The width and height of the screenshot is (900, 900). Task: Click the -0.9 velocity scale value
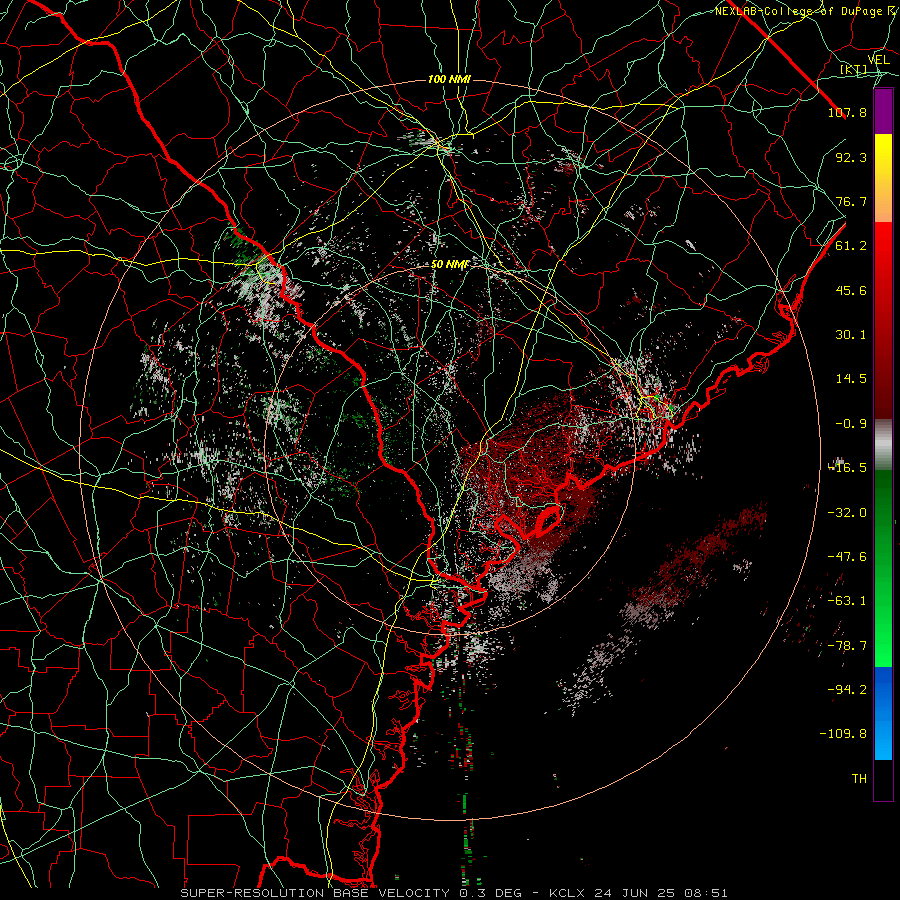(851, 424)
